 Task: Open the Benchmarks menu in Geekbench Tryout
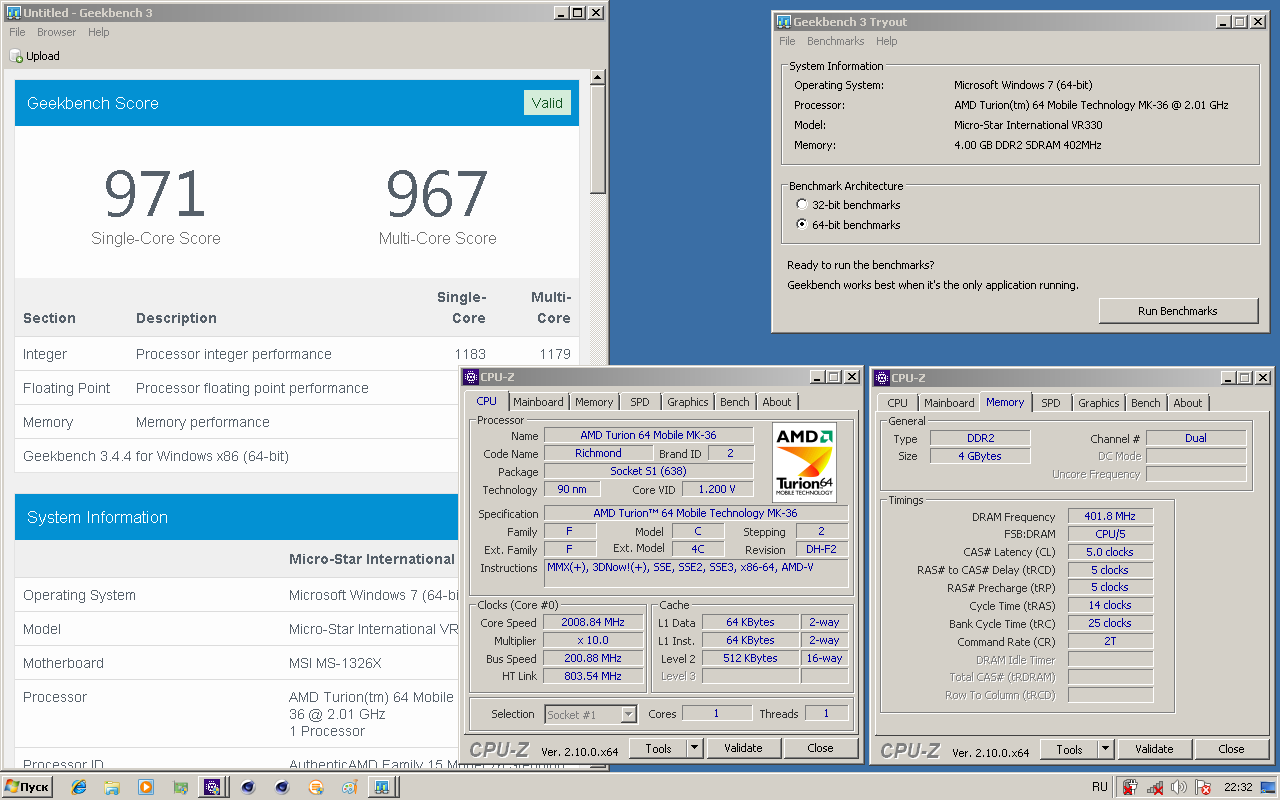pos(835,41)
